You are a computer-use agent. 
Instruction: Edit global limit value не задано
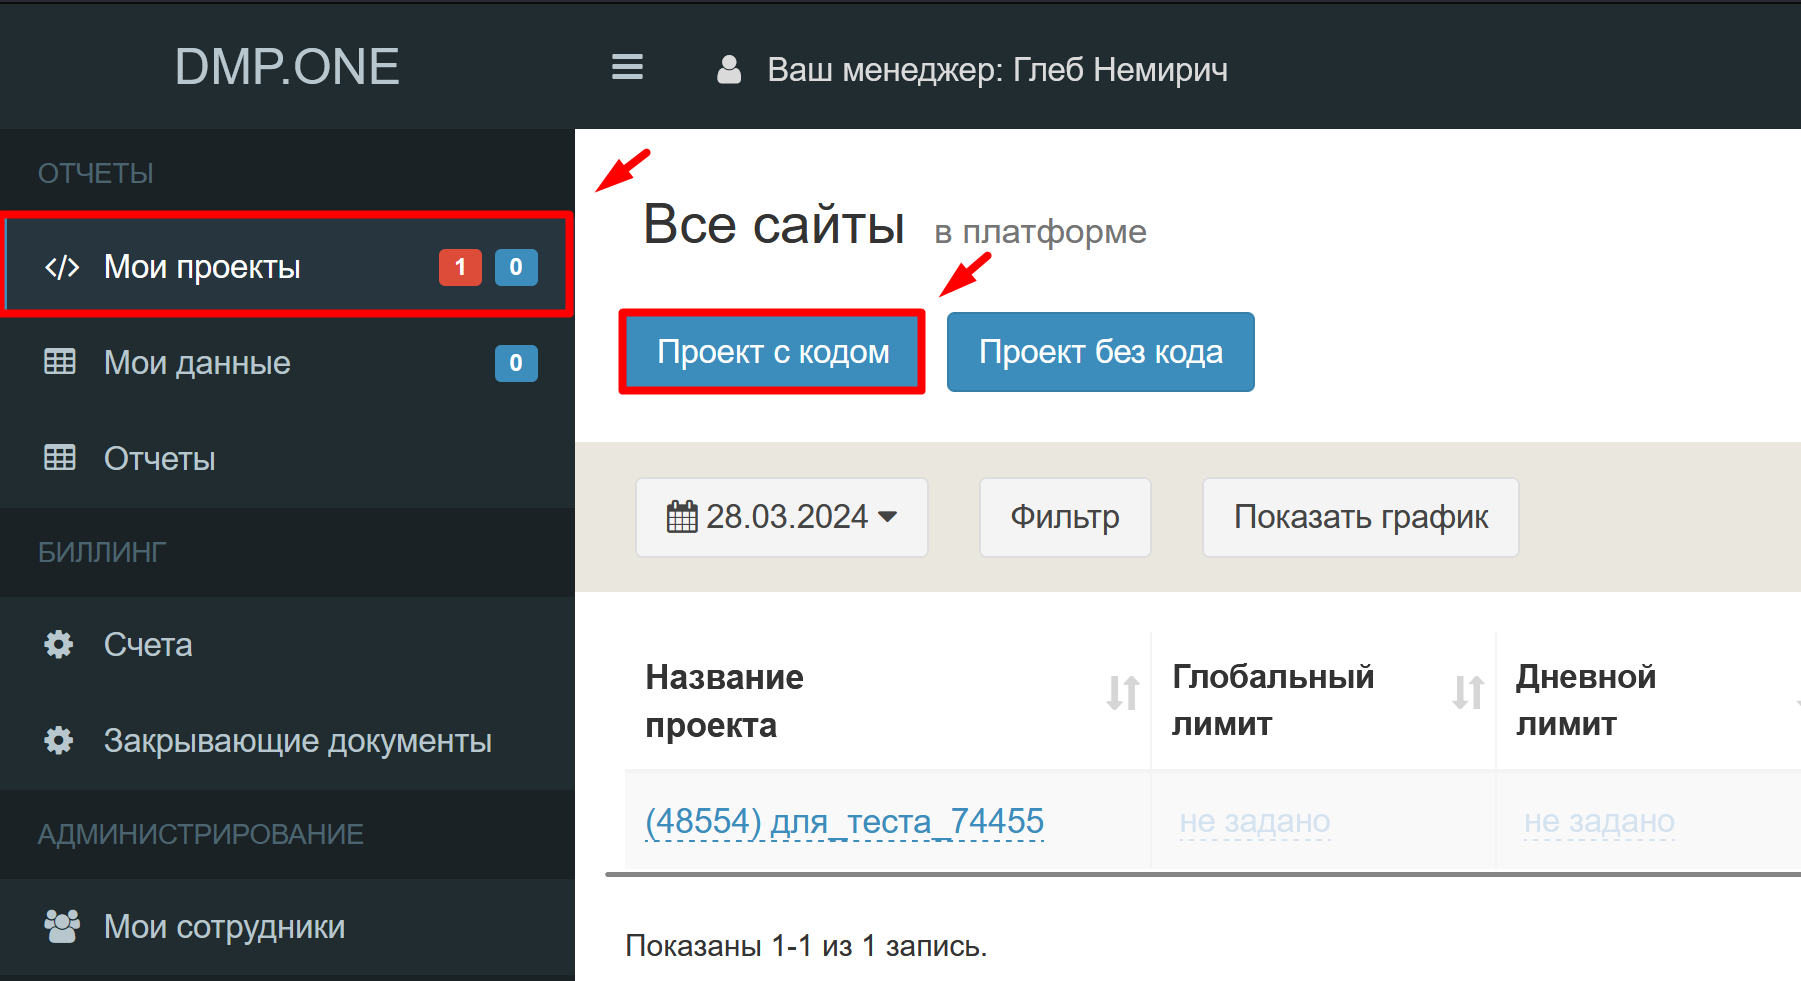pos(1255,821)
